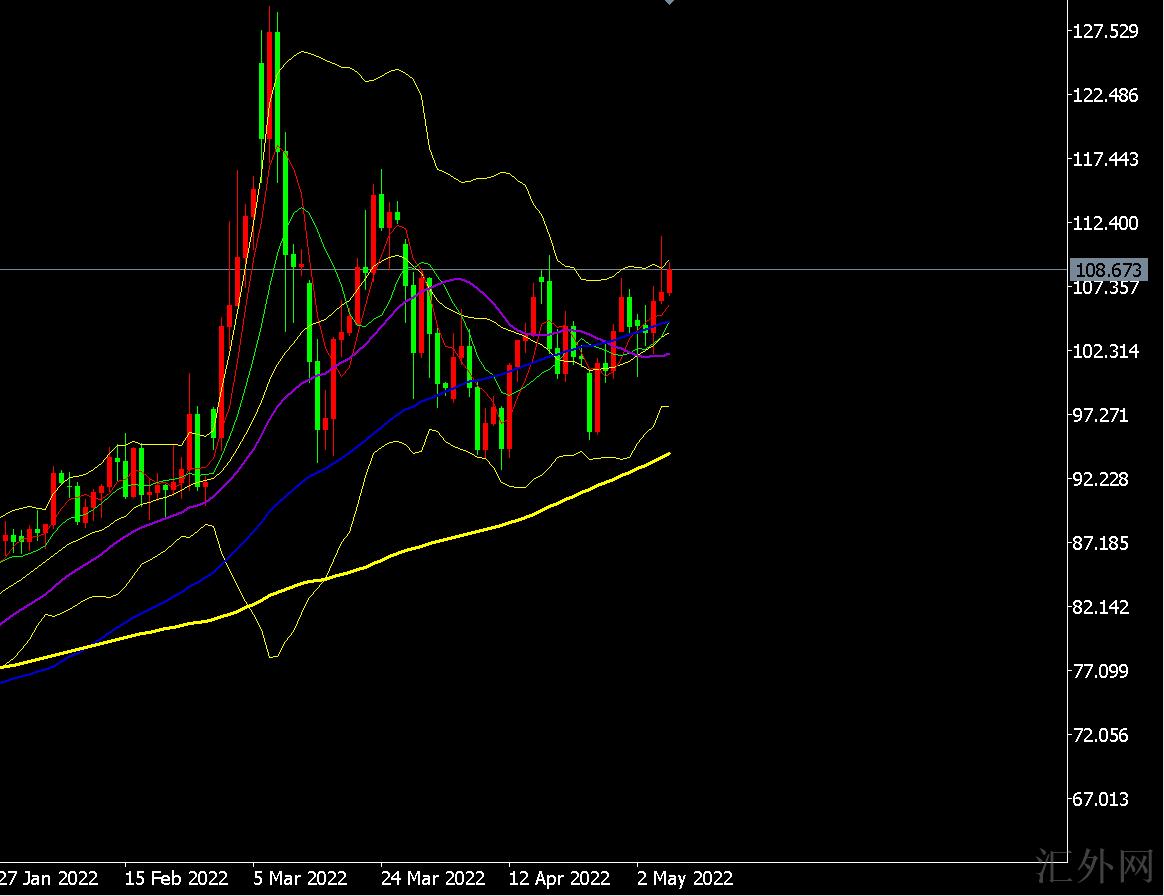Click the 127.529 price axis label

point(1105,32)
